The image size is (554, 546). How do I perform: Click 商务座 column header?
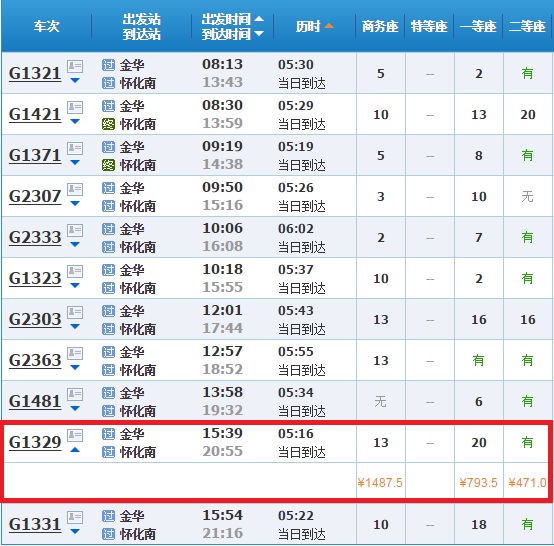[x=380, y=26]
